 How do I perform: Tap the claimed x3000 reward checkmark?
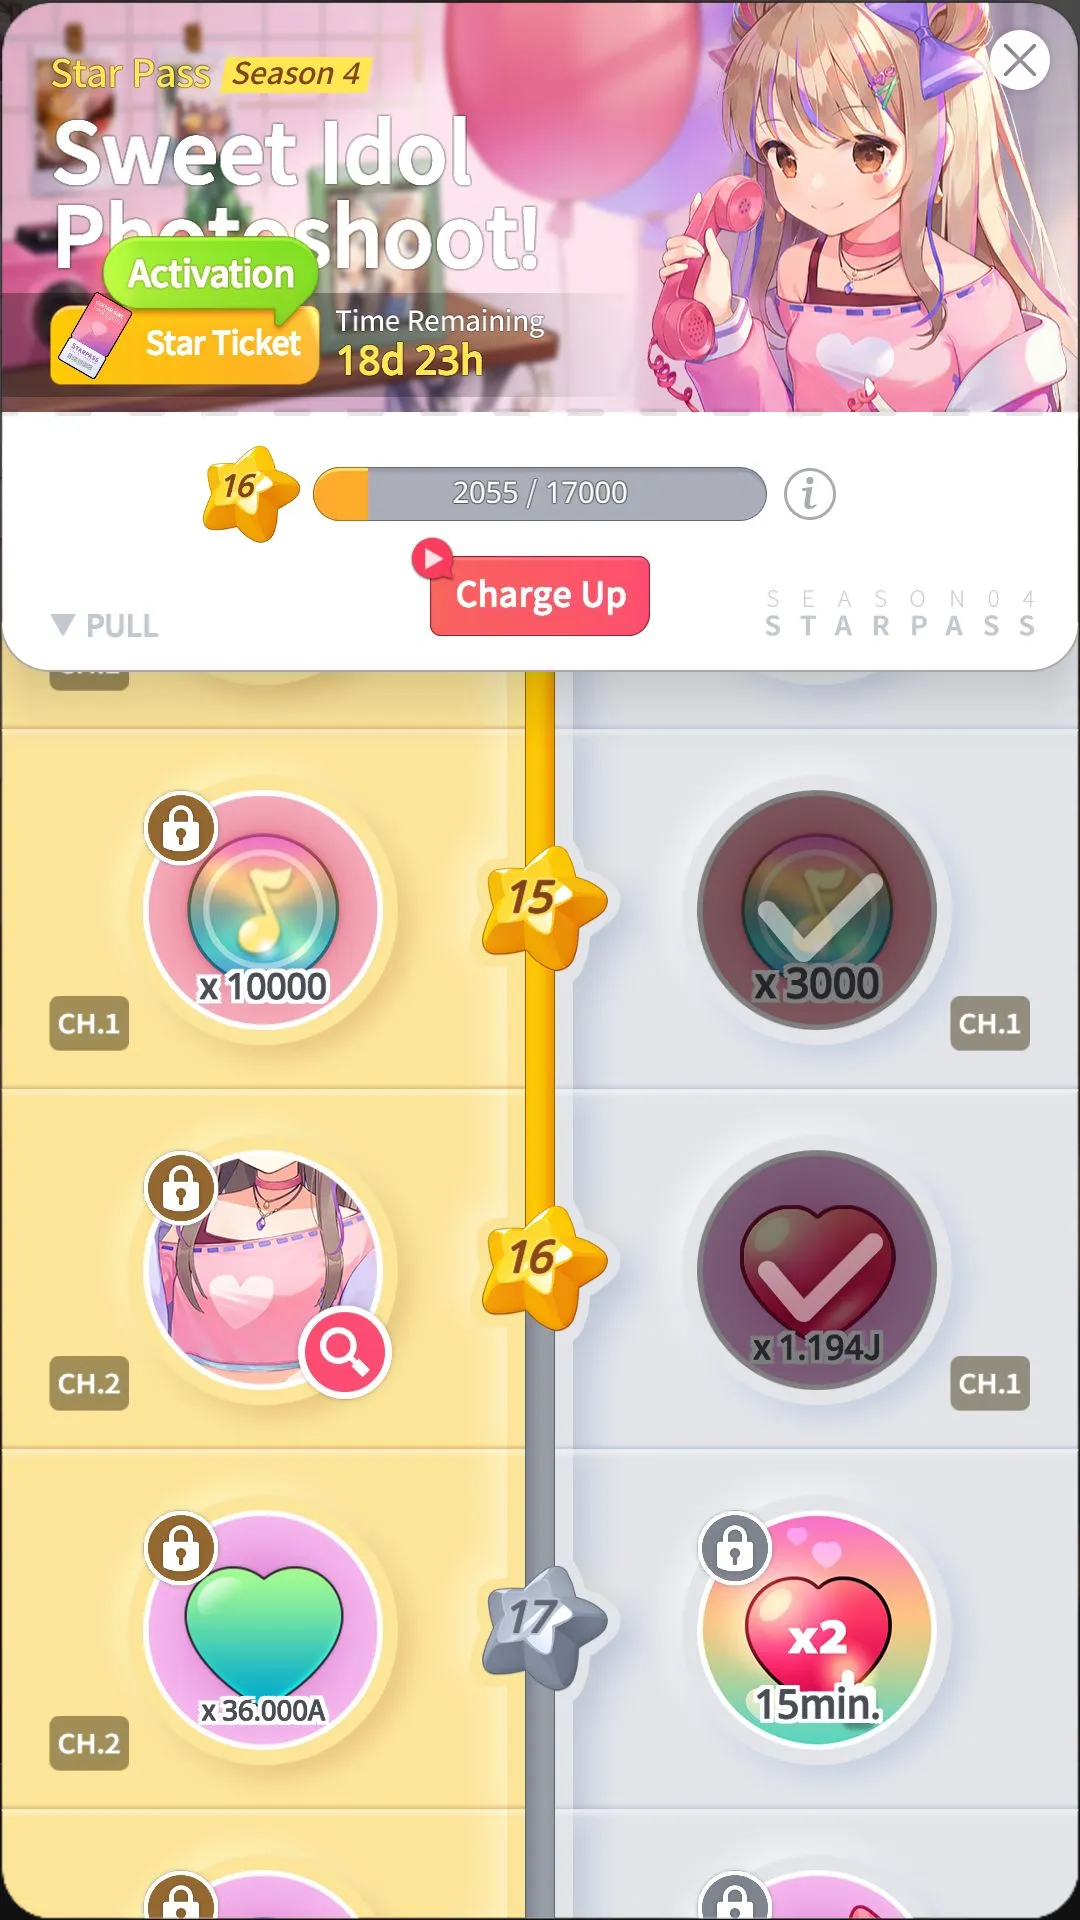point(817,911)
